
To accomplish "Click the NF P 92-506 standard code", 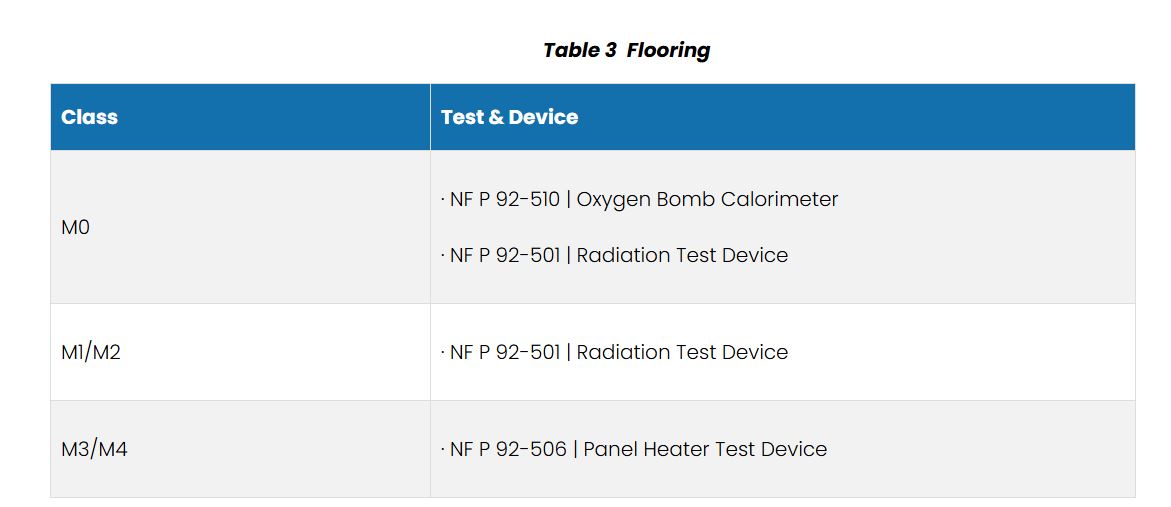I will click(507, 449).
